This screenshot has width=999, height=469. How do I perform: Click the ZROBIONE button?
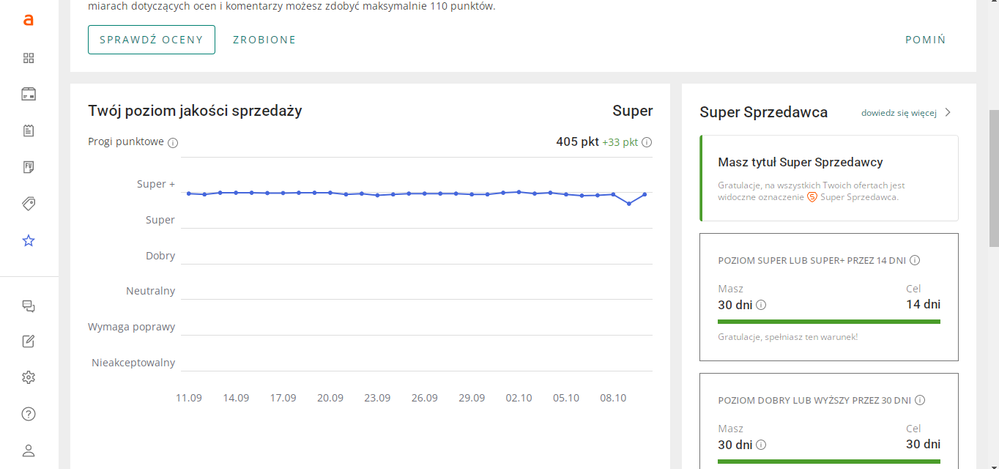coord(264,40)
